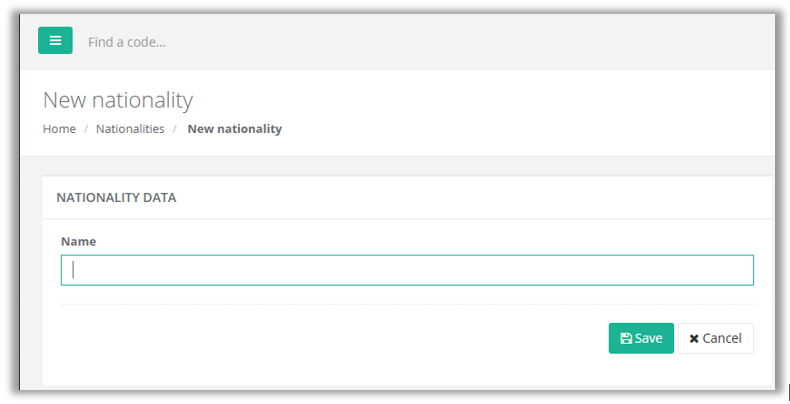Go to Home via the breadcrumb
The height and width of the screenshot is (404, 790).
coord(59,129)
